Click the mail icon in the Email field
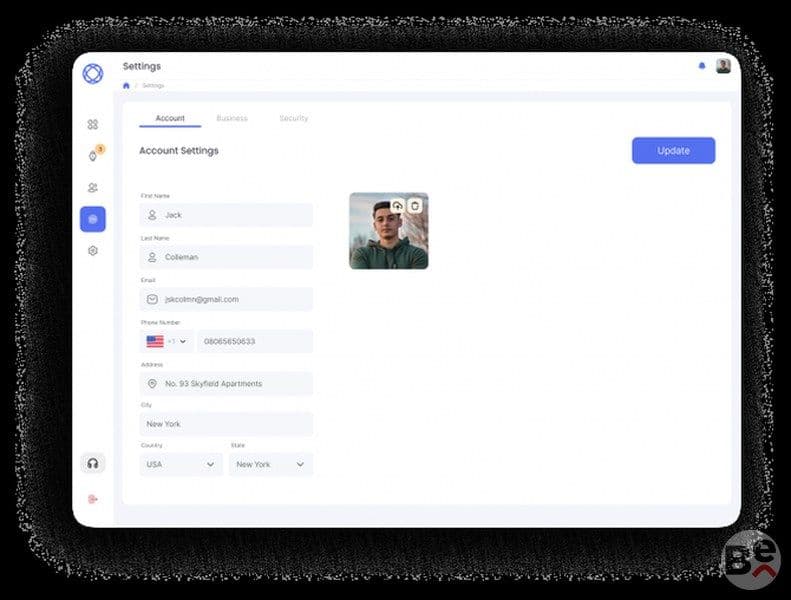The width and height of the screenshot is (791, 600). [152, 299]
